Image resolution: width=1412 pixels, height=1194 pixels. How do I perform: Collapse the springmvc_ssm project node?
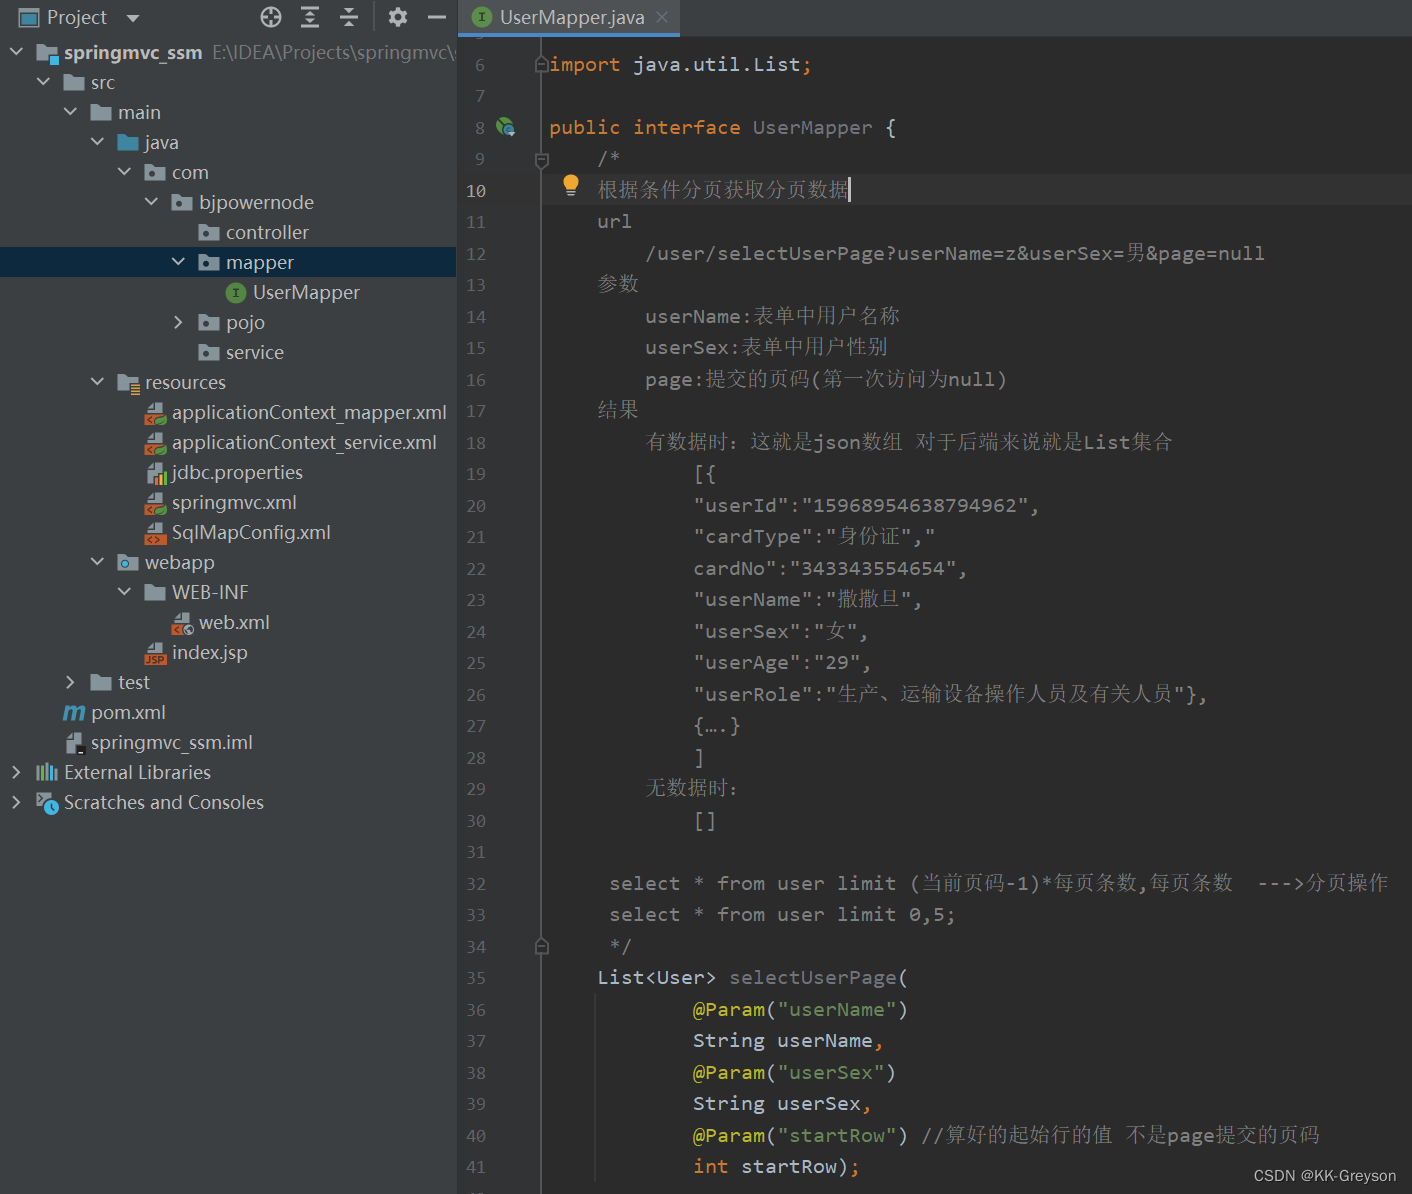click(x=16, y=52)
